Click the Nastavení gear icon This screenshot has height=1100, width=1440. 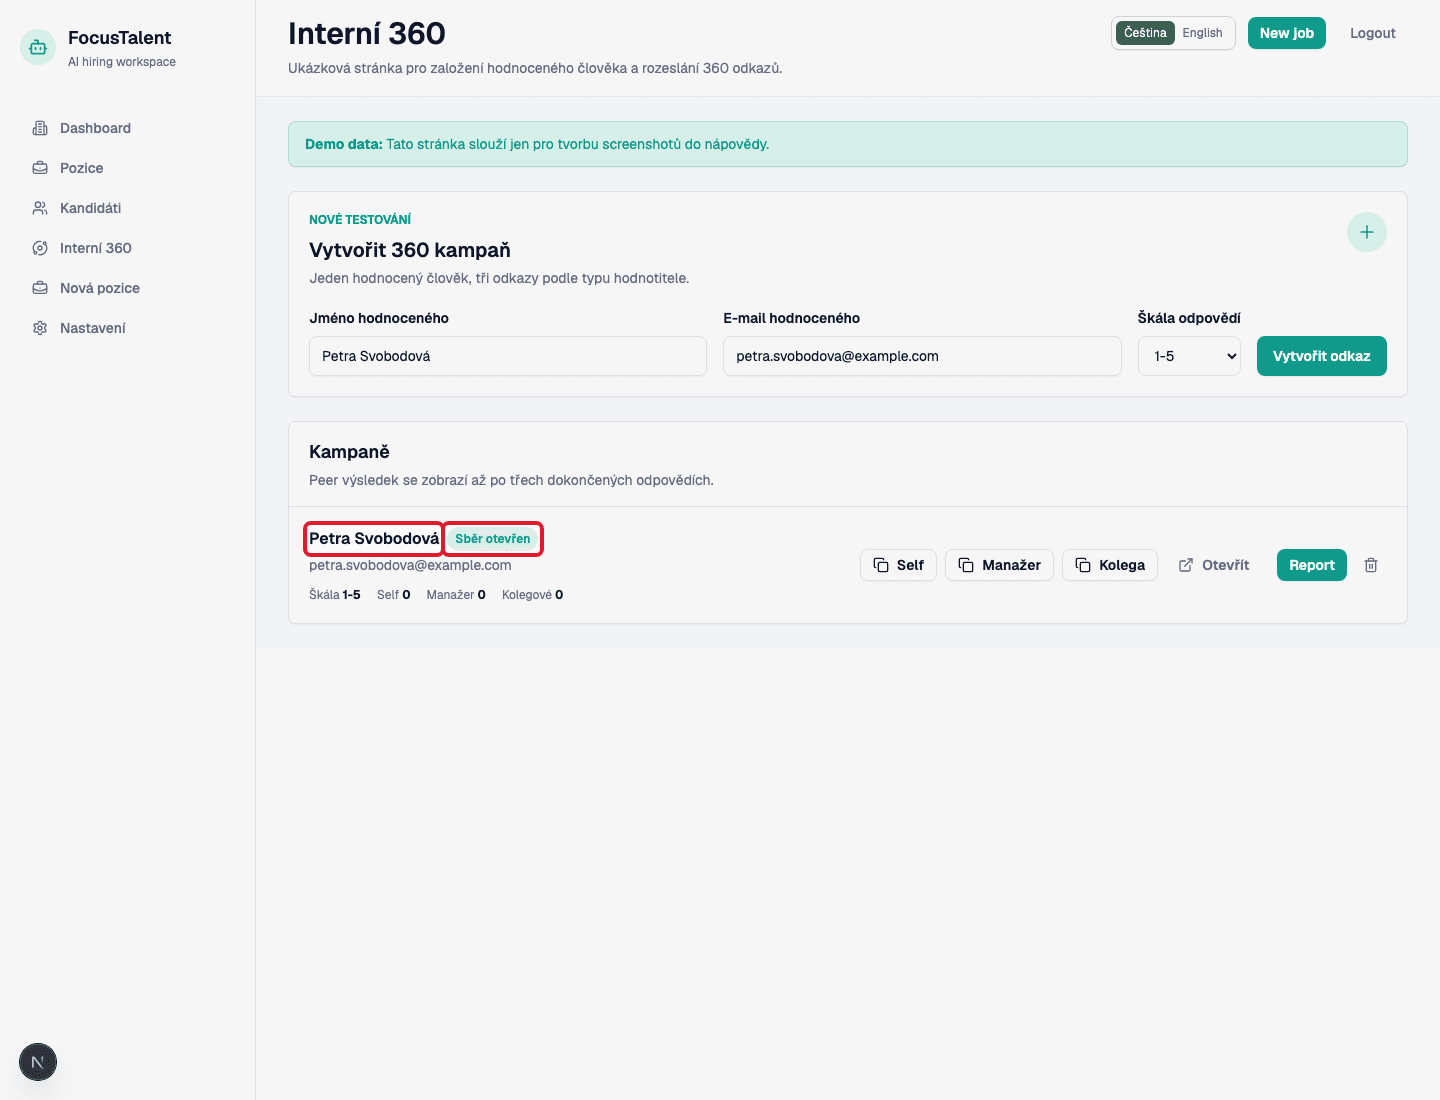click(x=40, y=328)
